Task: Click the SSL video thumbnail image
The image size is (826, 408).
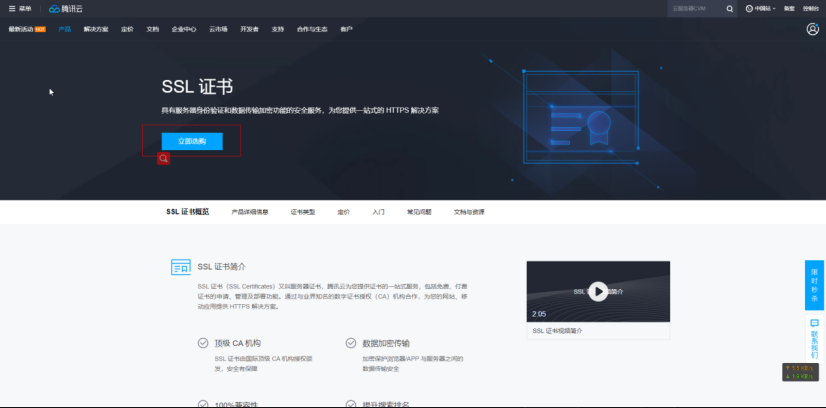Action: (x=598, y=291)
